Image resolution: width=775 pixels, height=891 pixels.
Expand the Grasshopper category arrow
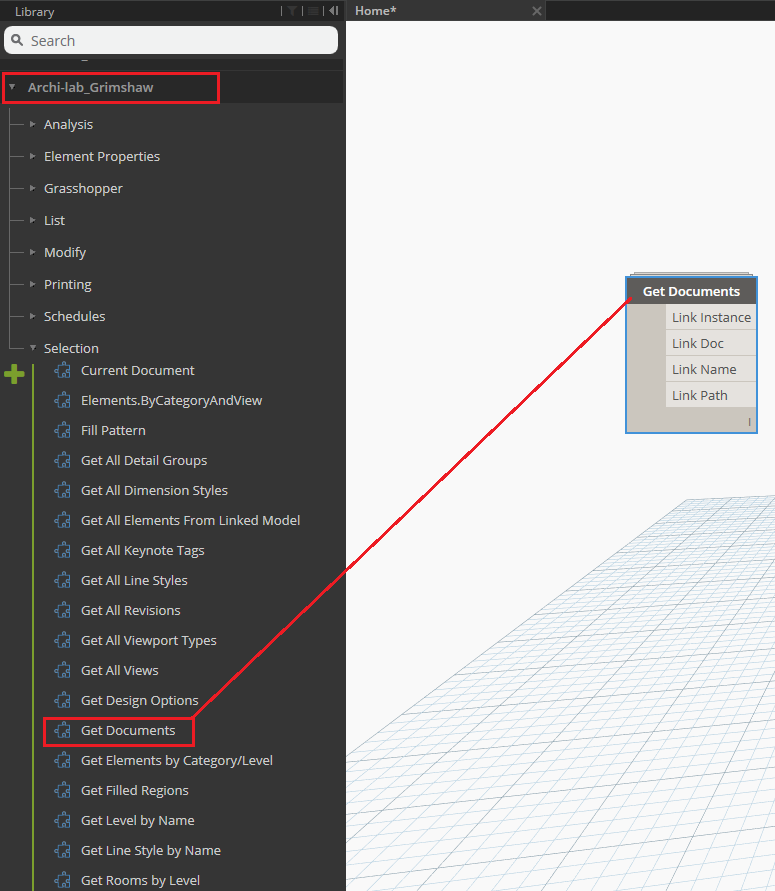[32, 188]
